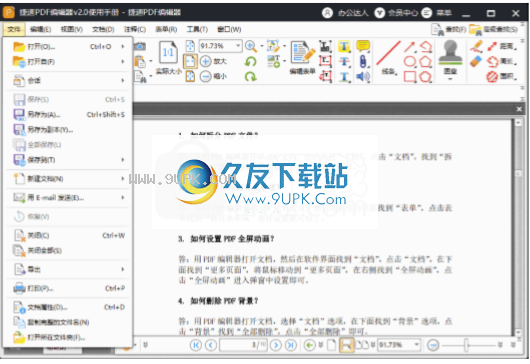Image resolution: width=530 pixels, height=364 pixels.
Task: Rotate the page counterclockwise
Action: [250, 62]
